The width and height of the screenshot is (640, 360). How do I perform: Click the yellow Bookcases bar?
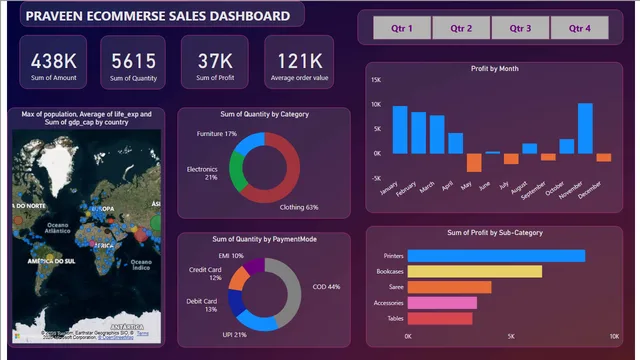(x=475, y=271)
